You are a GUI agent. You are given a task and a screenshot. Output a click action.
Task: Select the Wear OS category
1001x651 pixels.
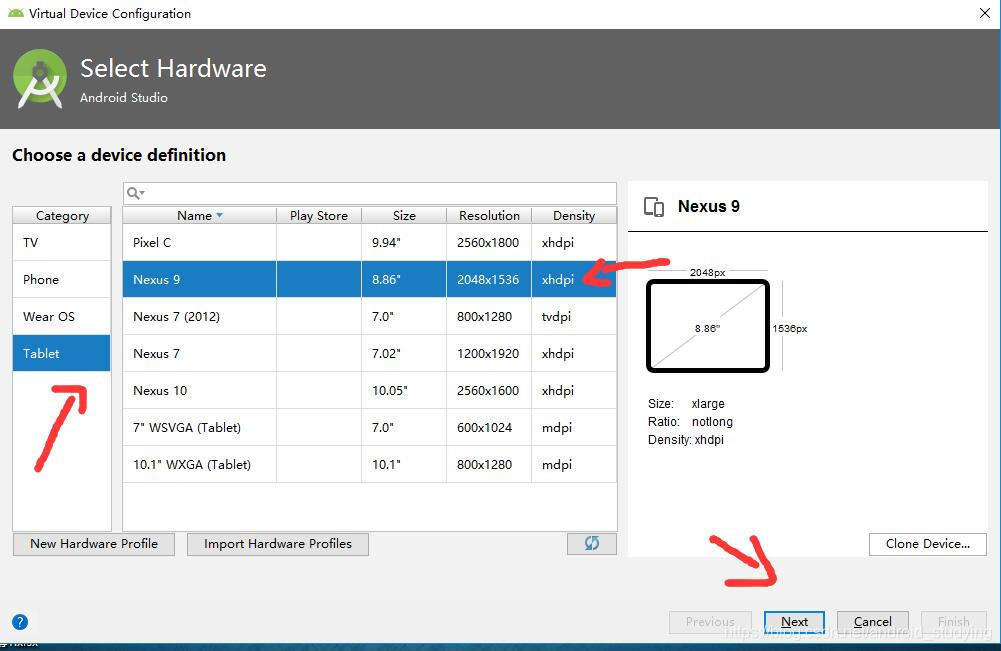pos(62,317)
